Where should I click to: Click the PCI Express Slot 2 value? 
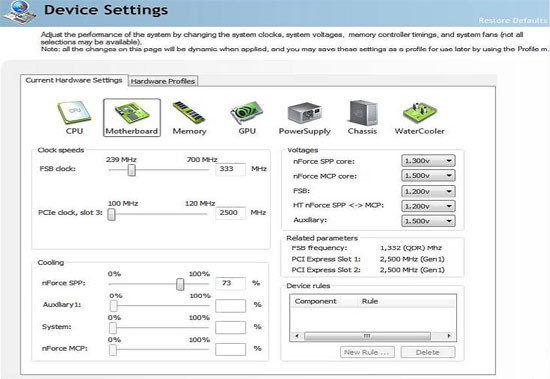(x=412, y=270)
